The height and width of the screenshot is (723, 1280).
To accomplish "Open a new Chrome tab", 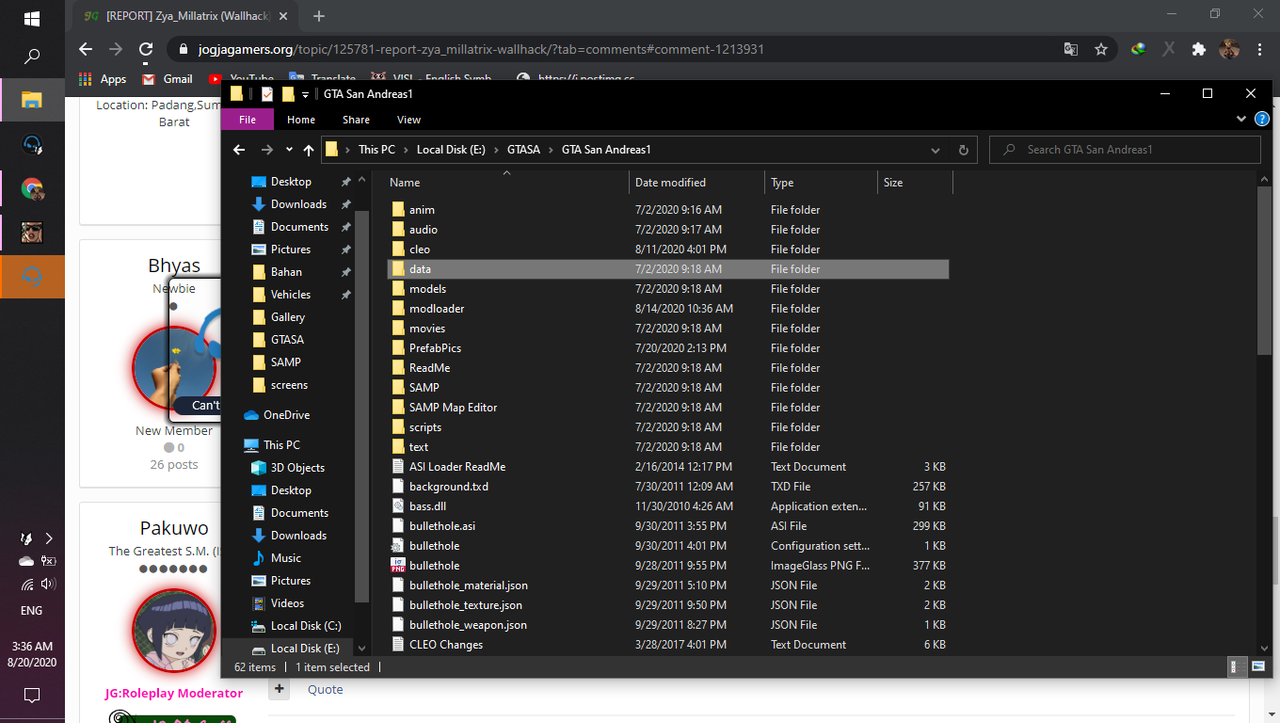I will tap(319, 16).
